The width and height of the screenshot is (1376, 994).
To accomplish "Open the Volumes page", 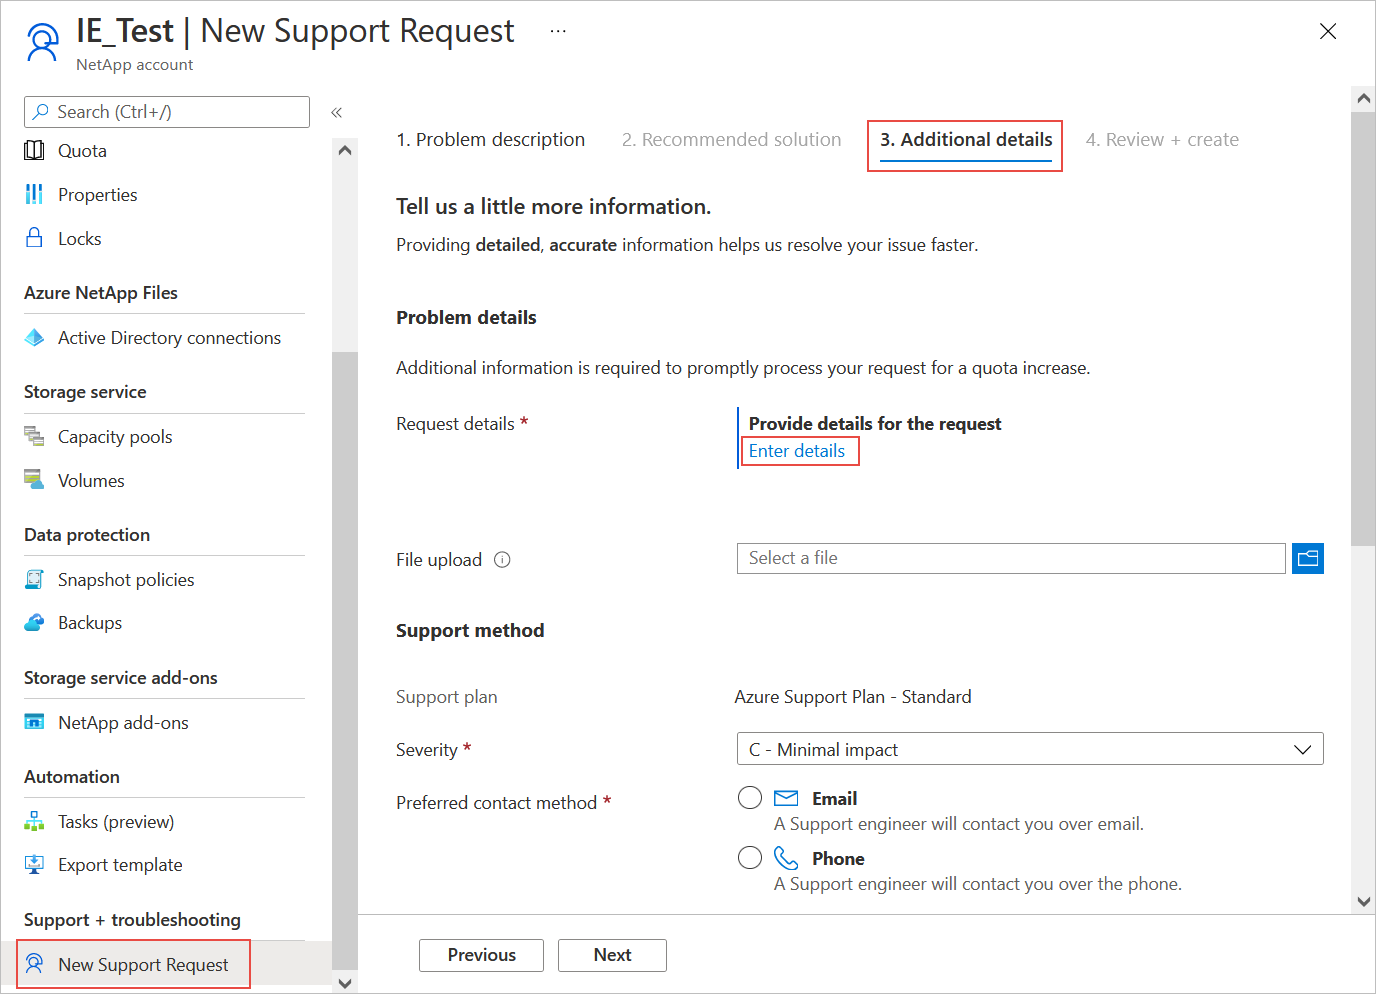I will [91, 480].
